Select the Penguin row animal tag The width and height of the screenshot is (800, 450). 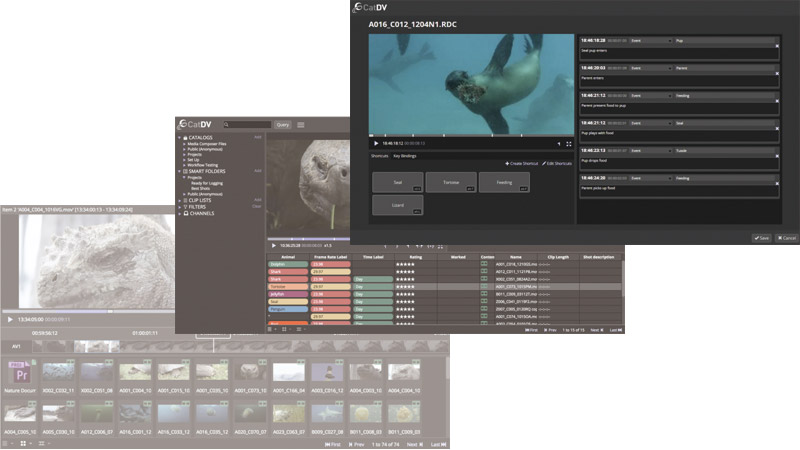[x=288, y=309]
